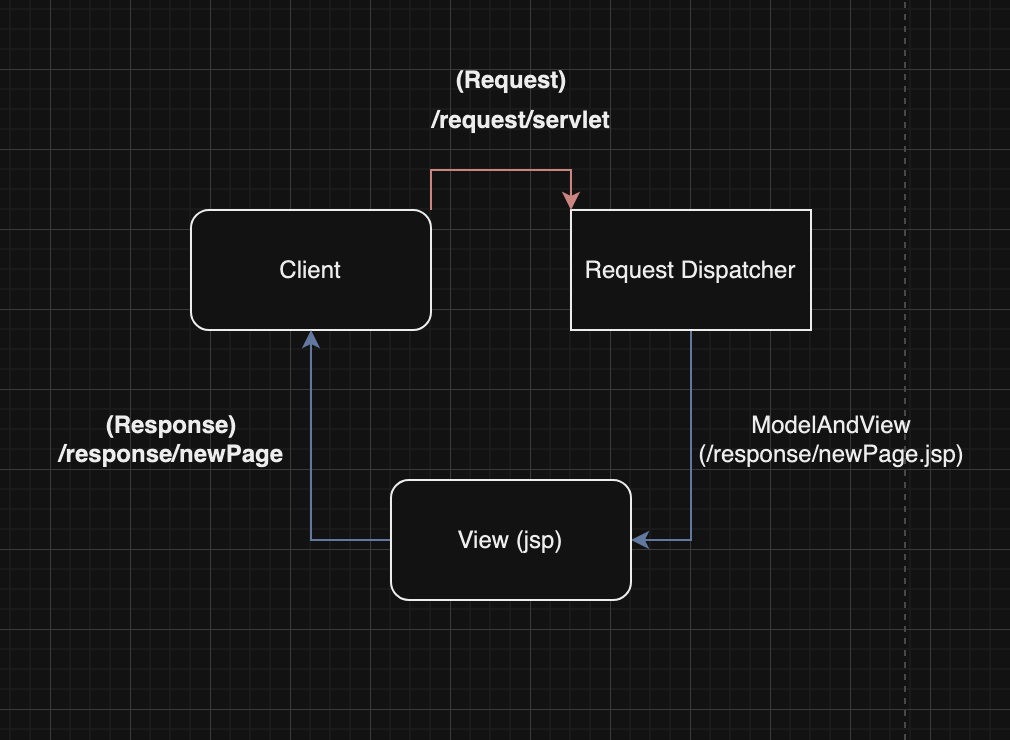Viewport: 1010px width, 740px height.
Task: Select the /response/newPage text label
Action: click(171, 454)
